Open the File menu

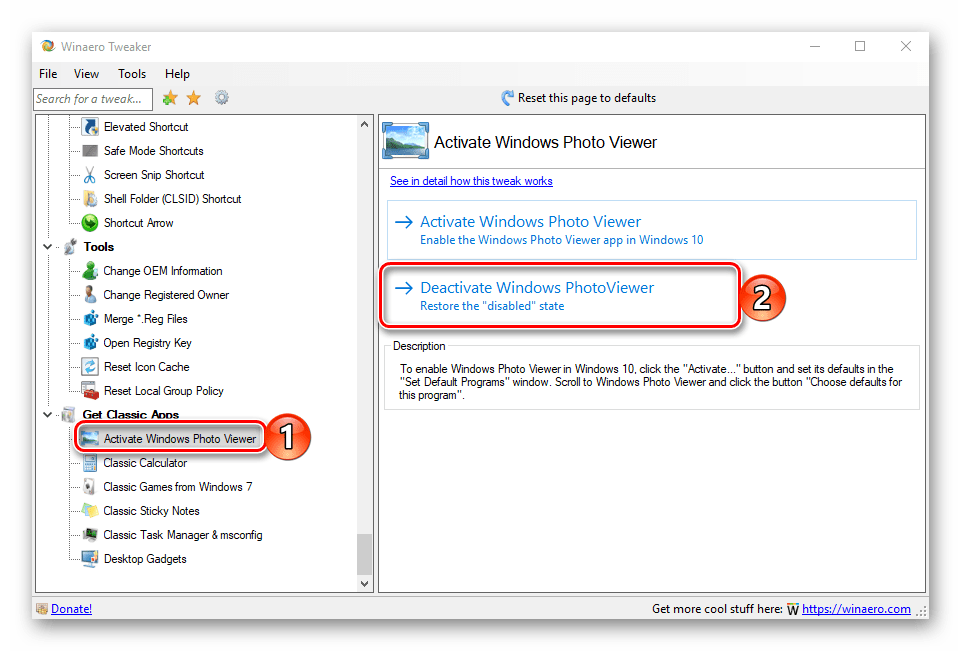(48, 74)
